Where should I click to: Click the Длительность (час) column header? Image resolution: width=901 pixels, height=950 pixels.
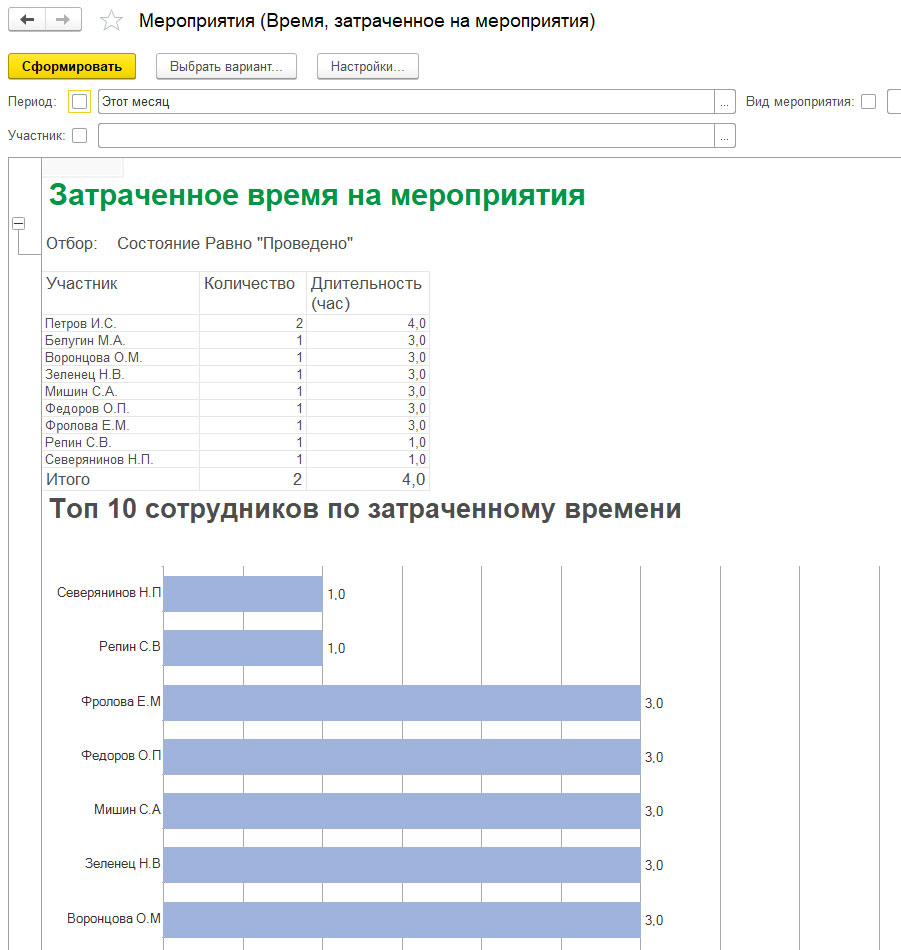(367, 292)
